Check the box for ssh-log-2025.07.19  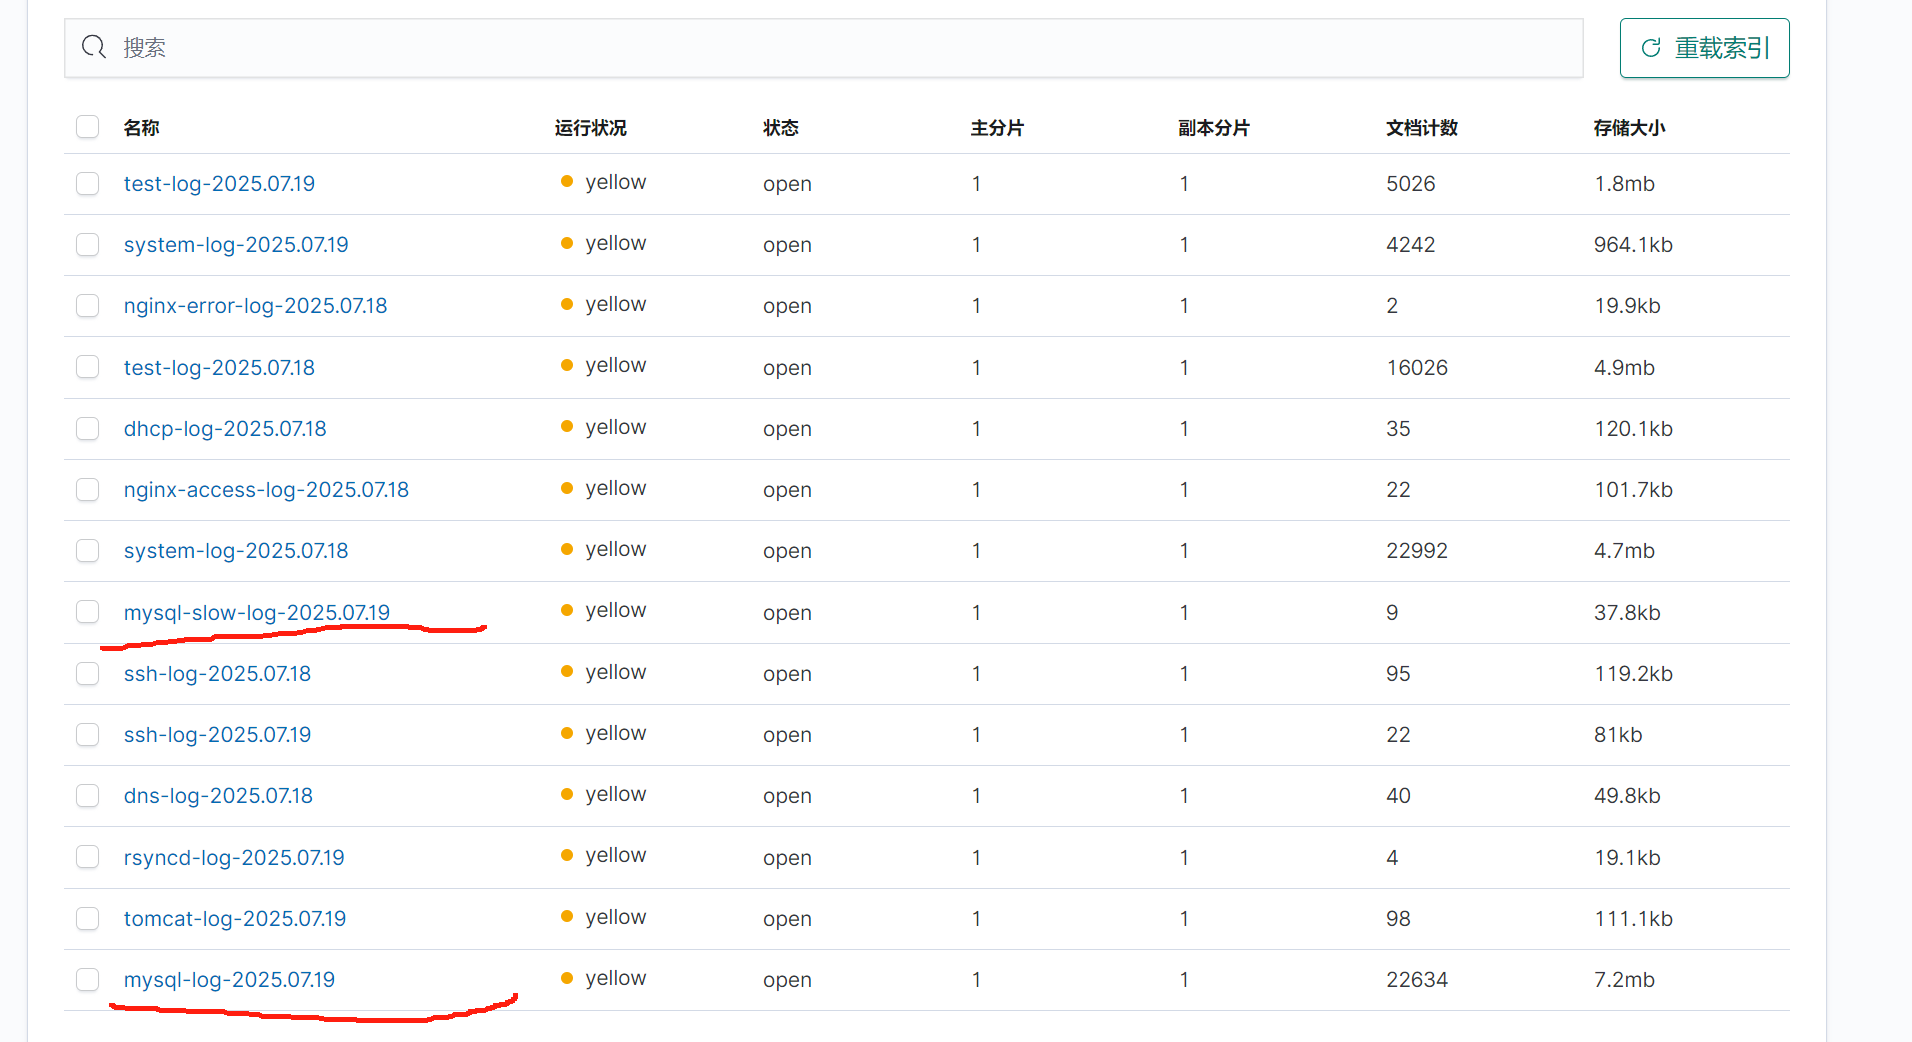click(x=88, y=735)
